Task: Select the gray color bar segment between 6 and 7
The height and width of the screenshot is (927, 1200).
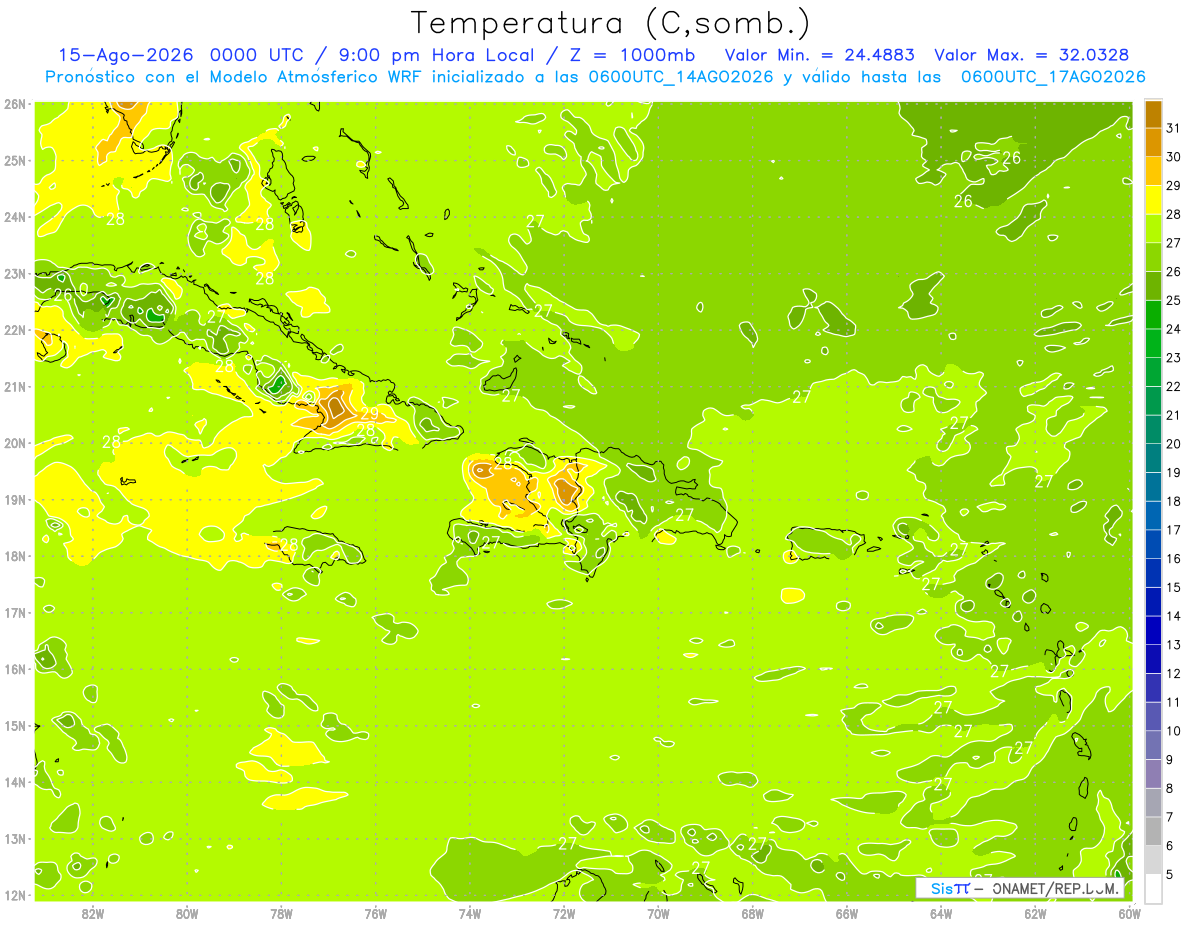Action: 1153,831
